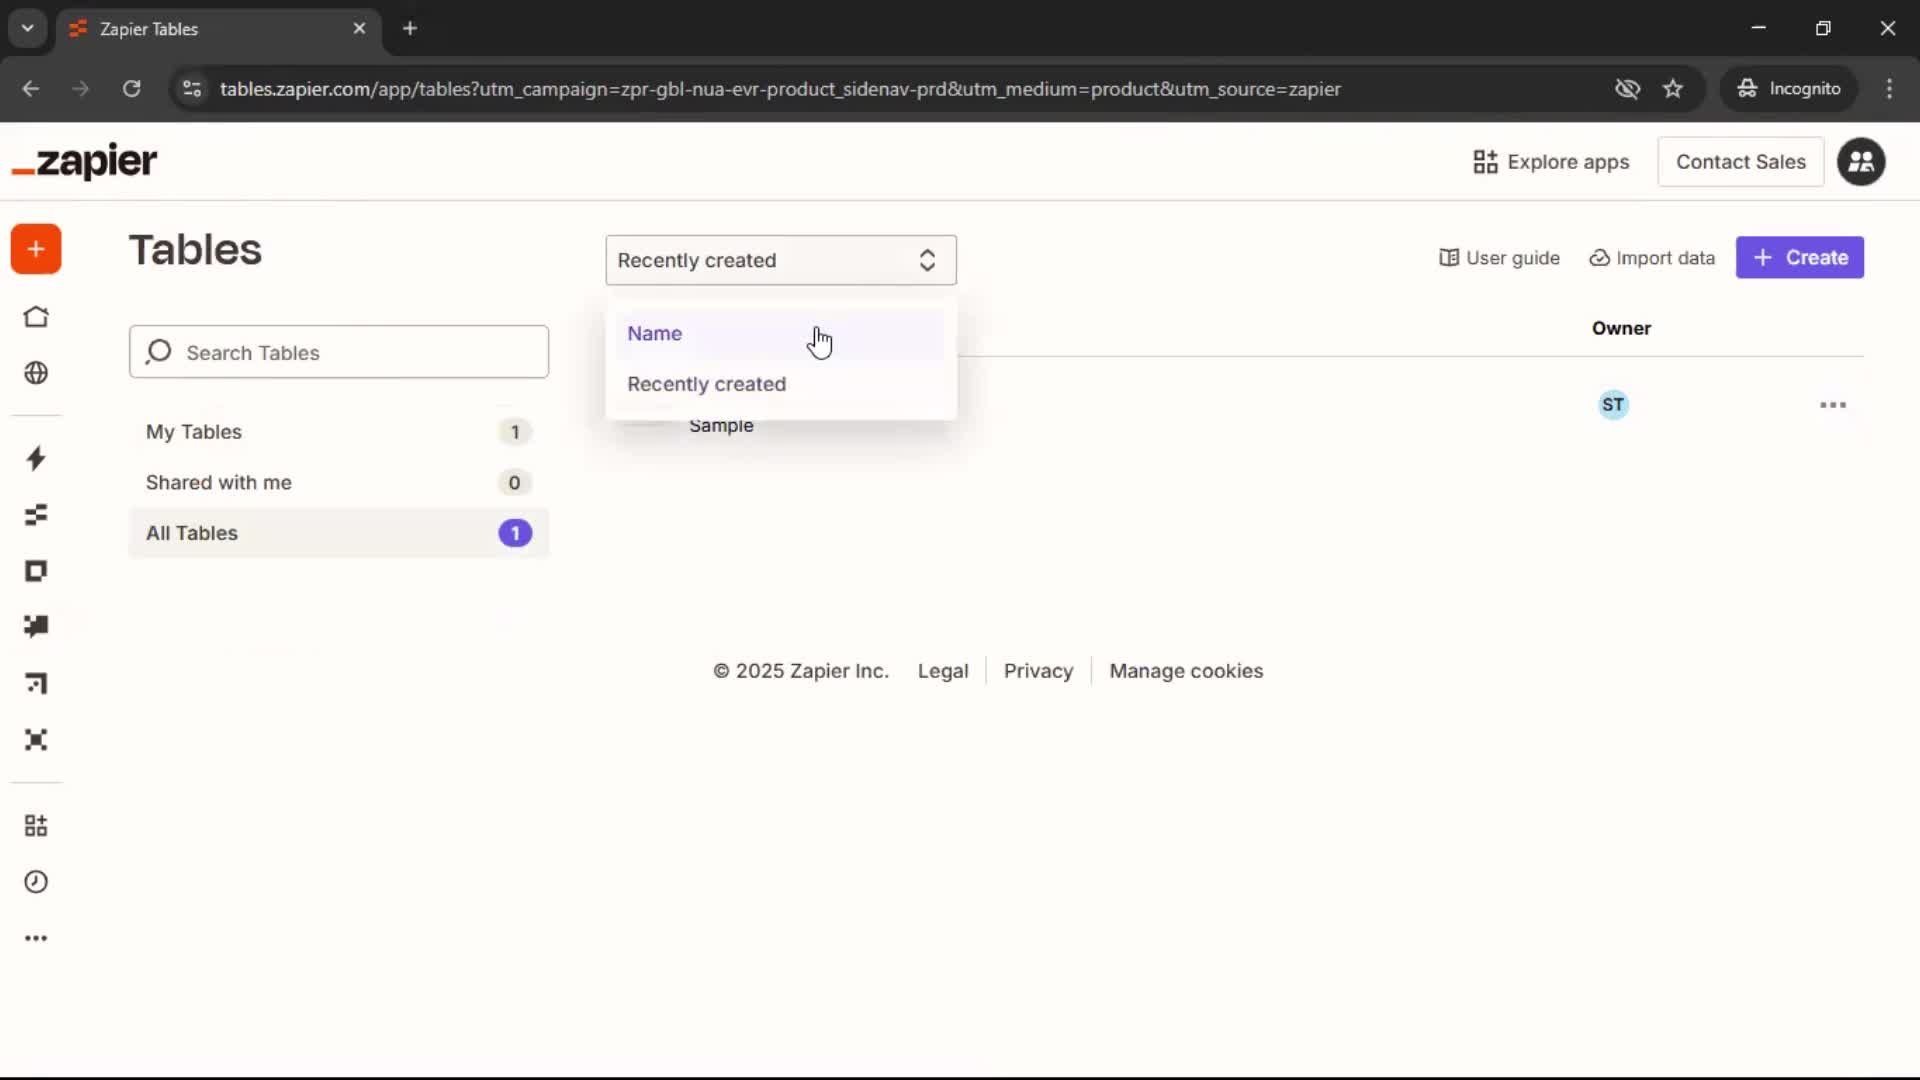
Task: Click the ST owner avatar
Action: (1613, 405)
